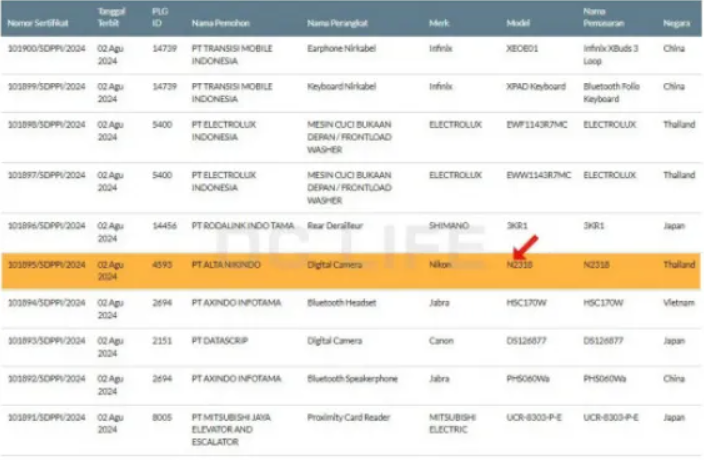Select certificate number 101893/SDPPI/2024
Viewport: 704px width, 460px height.
click(47, 341)
